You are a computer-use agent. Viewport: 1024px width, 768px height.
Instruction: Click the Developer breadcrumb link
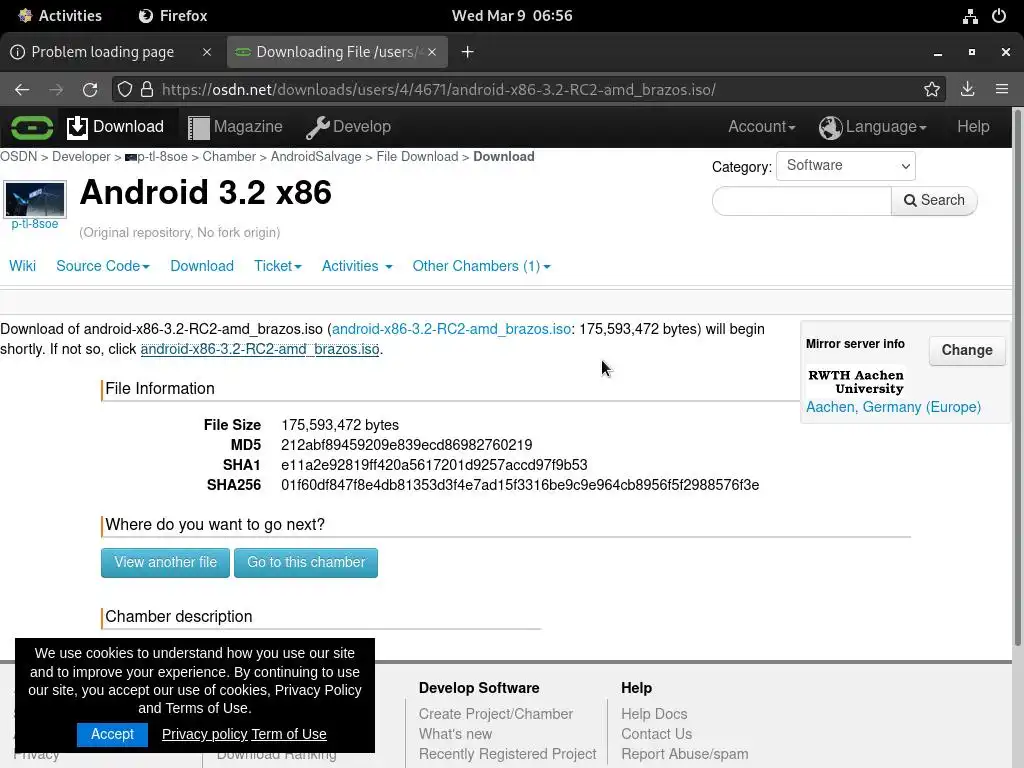coord(81,157)
